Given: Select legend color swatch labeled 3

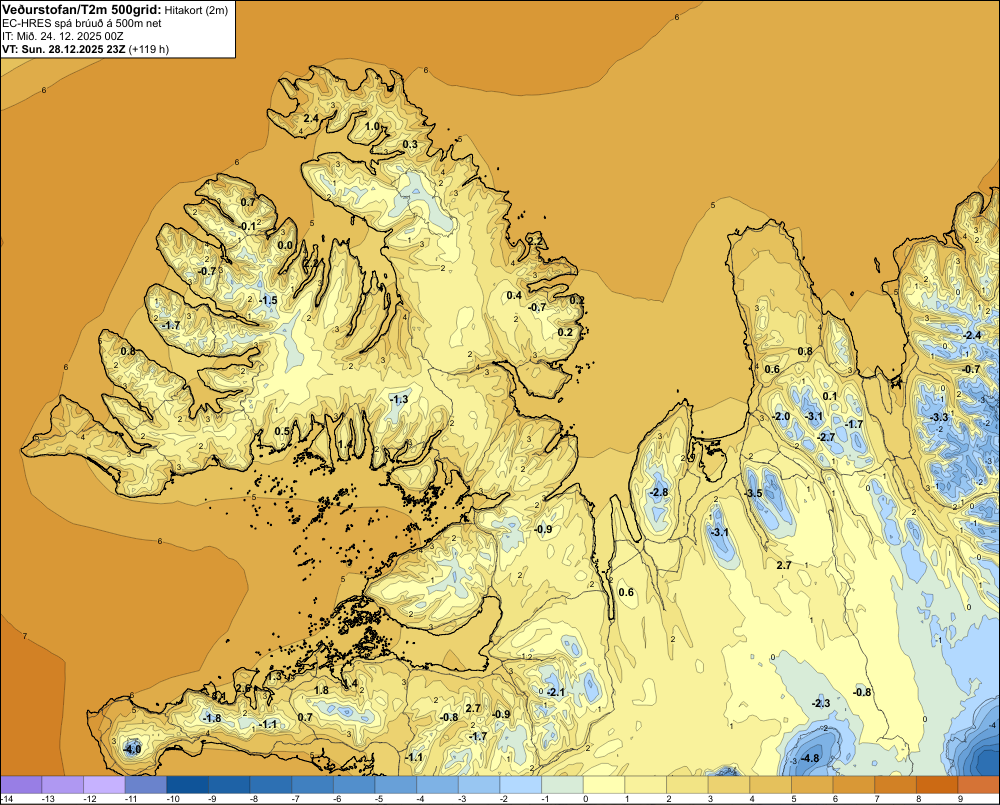Looking at the screenshot, I should pos(730,784).
